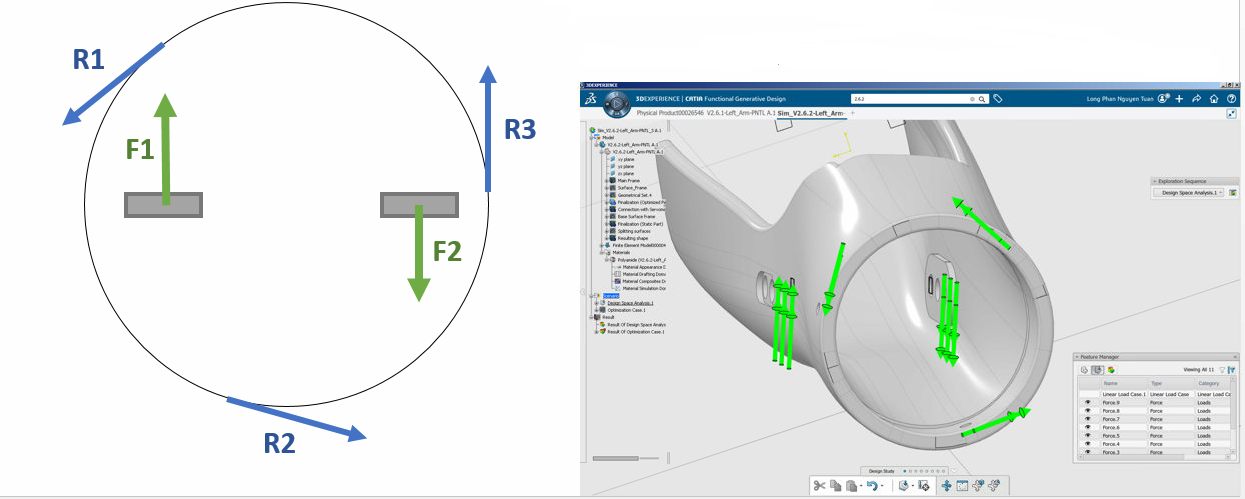Toggle visibility eye for Force.5

pyautogui.click(x=1088, y=436)
